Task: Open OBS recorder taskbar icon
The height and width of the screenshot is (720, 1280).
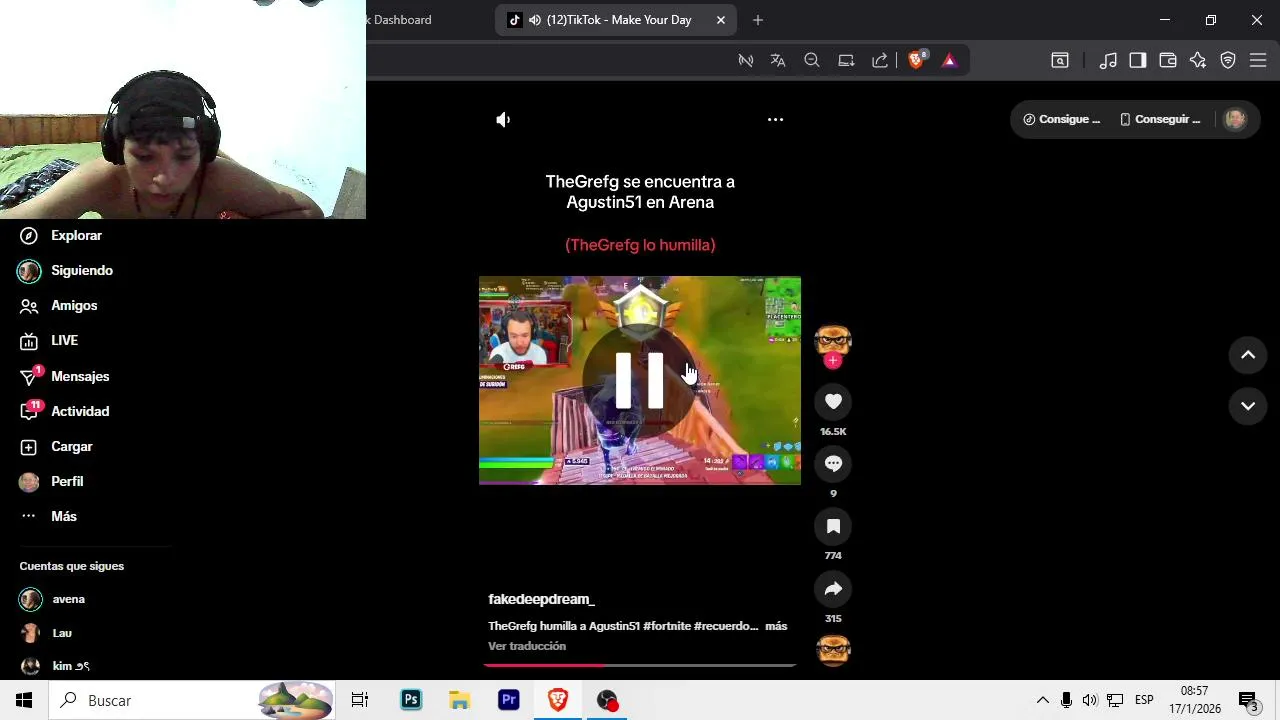Action: tap(607, 700)
